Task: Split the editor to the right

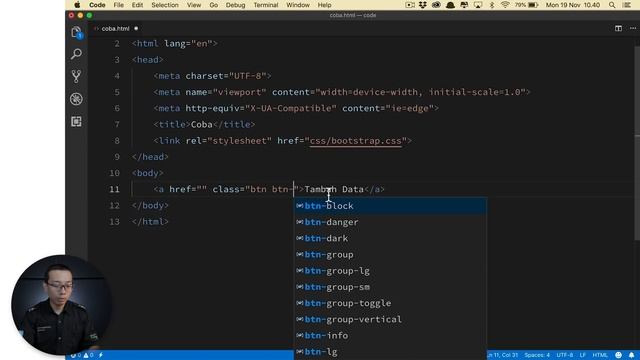Action: [x=618, y=28]
